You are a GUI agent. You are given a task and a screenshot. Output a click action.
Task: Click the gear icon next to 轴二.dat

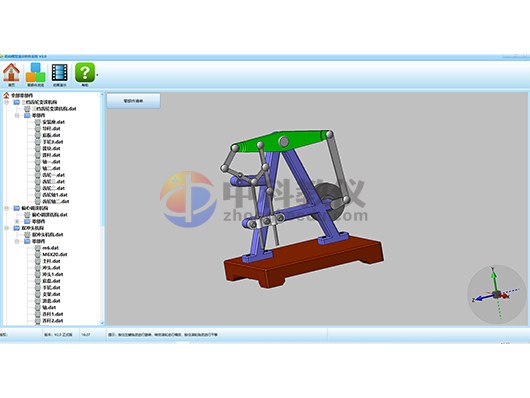[x=38, y=168]
